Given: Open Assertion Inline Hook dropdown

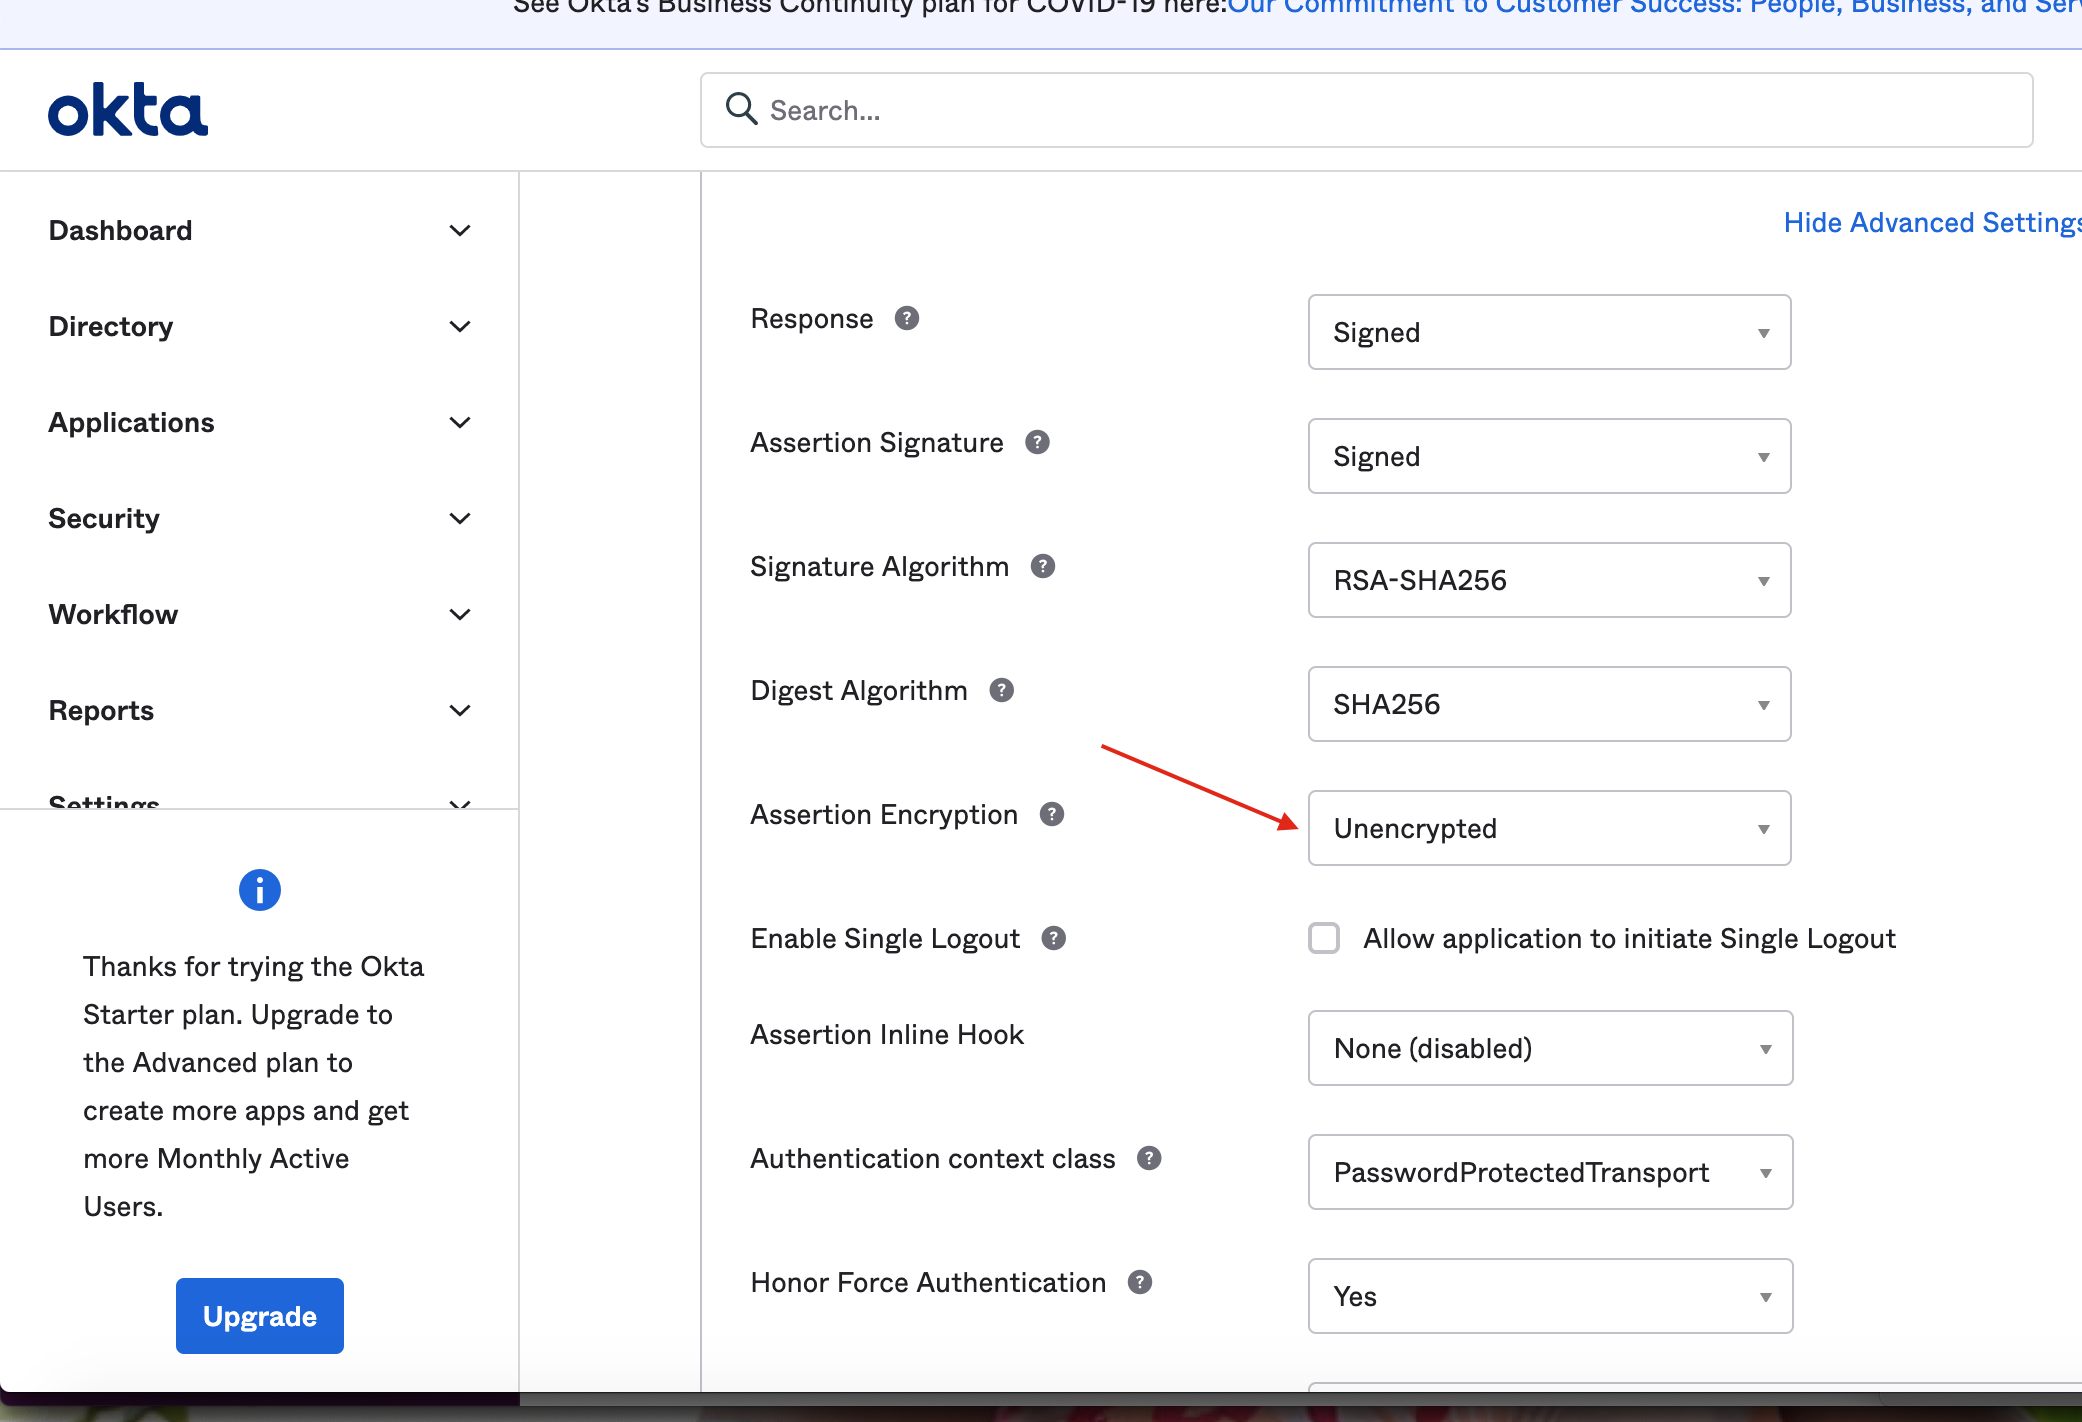Looking at the screenshot, I should (1550, 1048).
